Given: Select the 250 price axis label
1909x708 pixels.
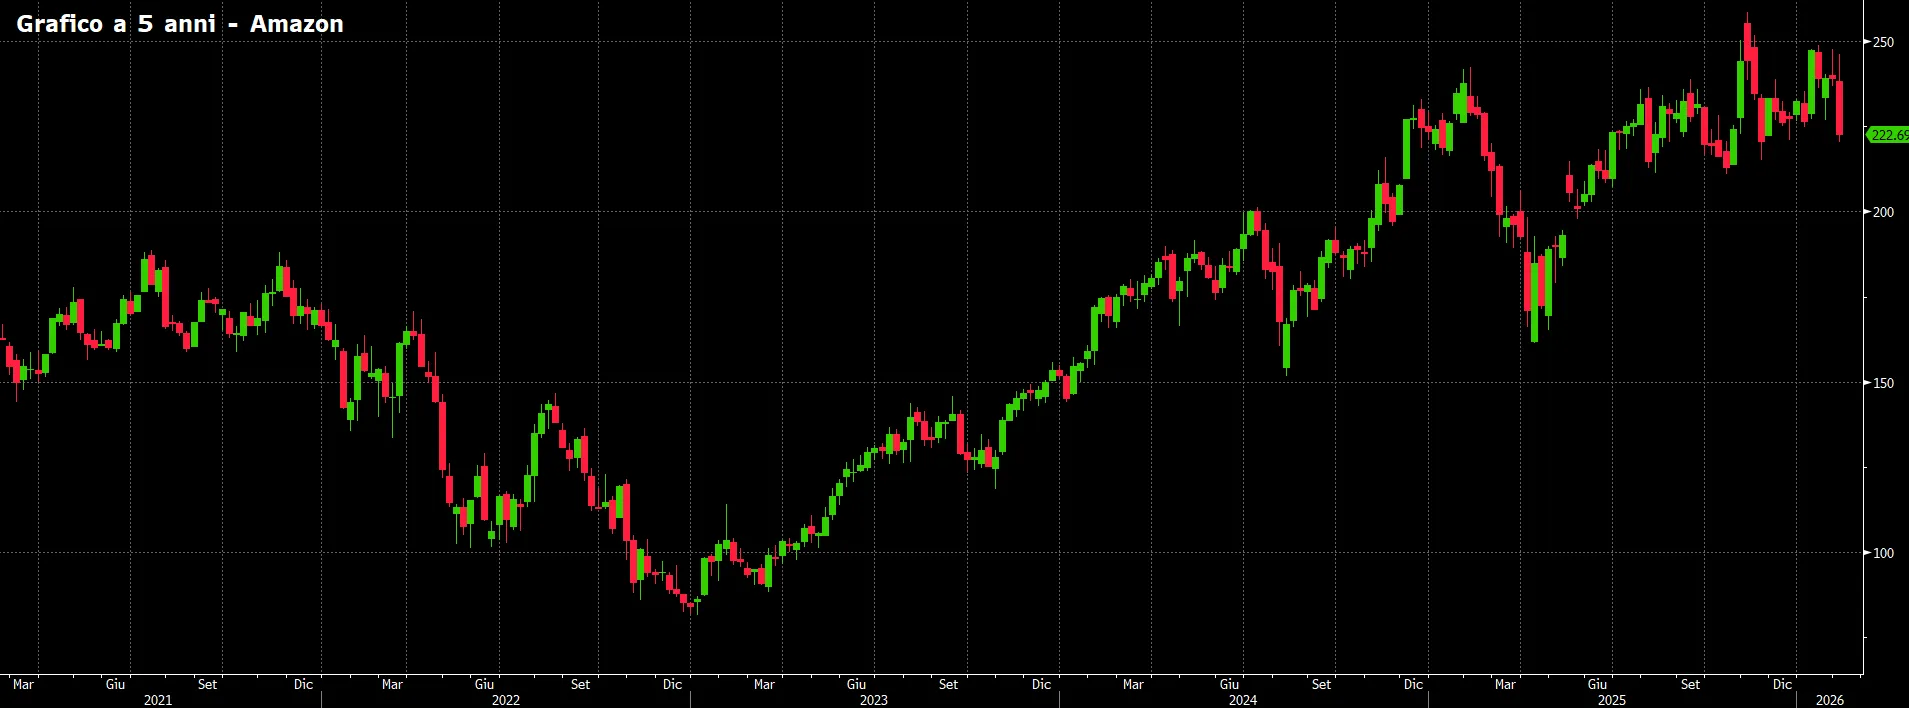Looking at the screenshot, I should click(1883, 42).
